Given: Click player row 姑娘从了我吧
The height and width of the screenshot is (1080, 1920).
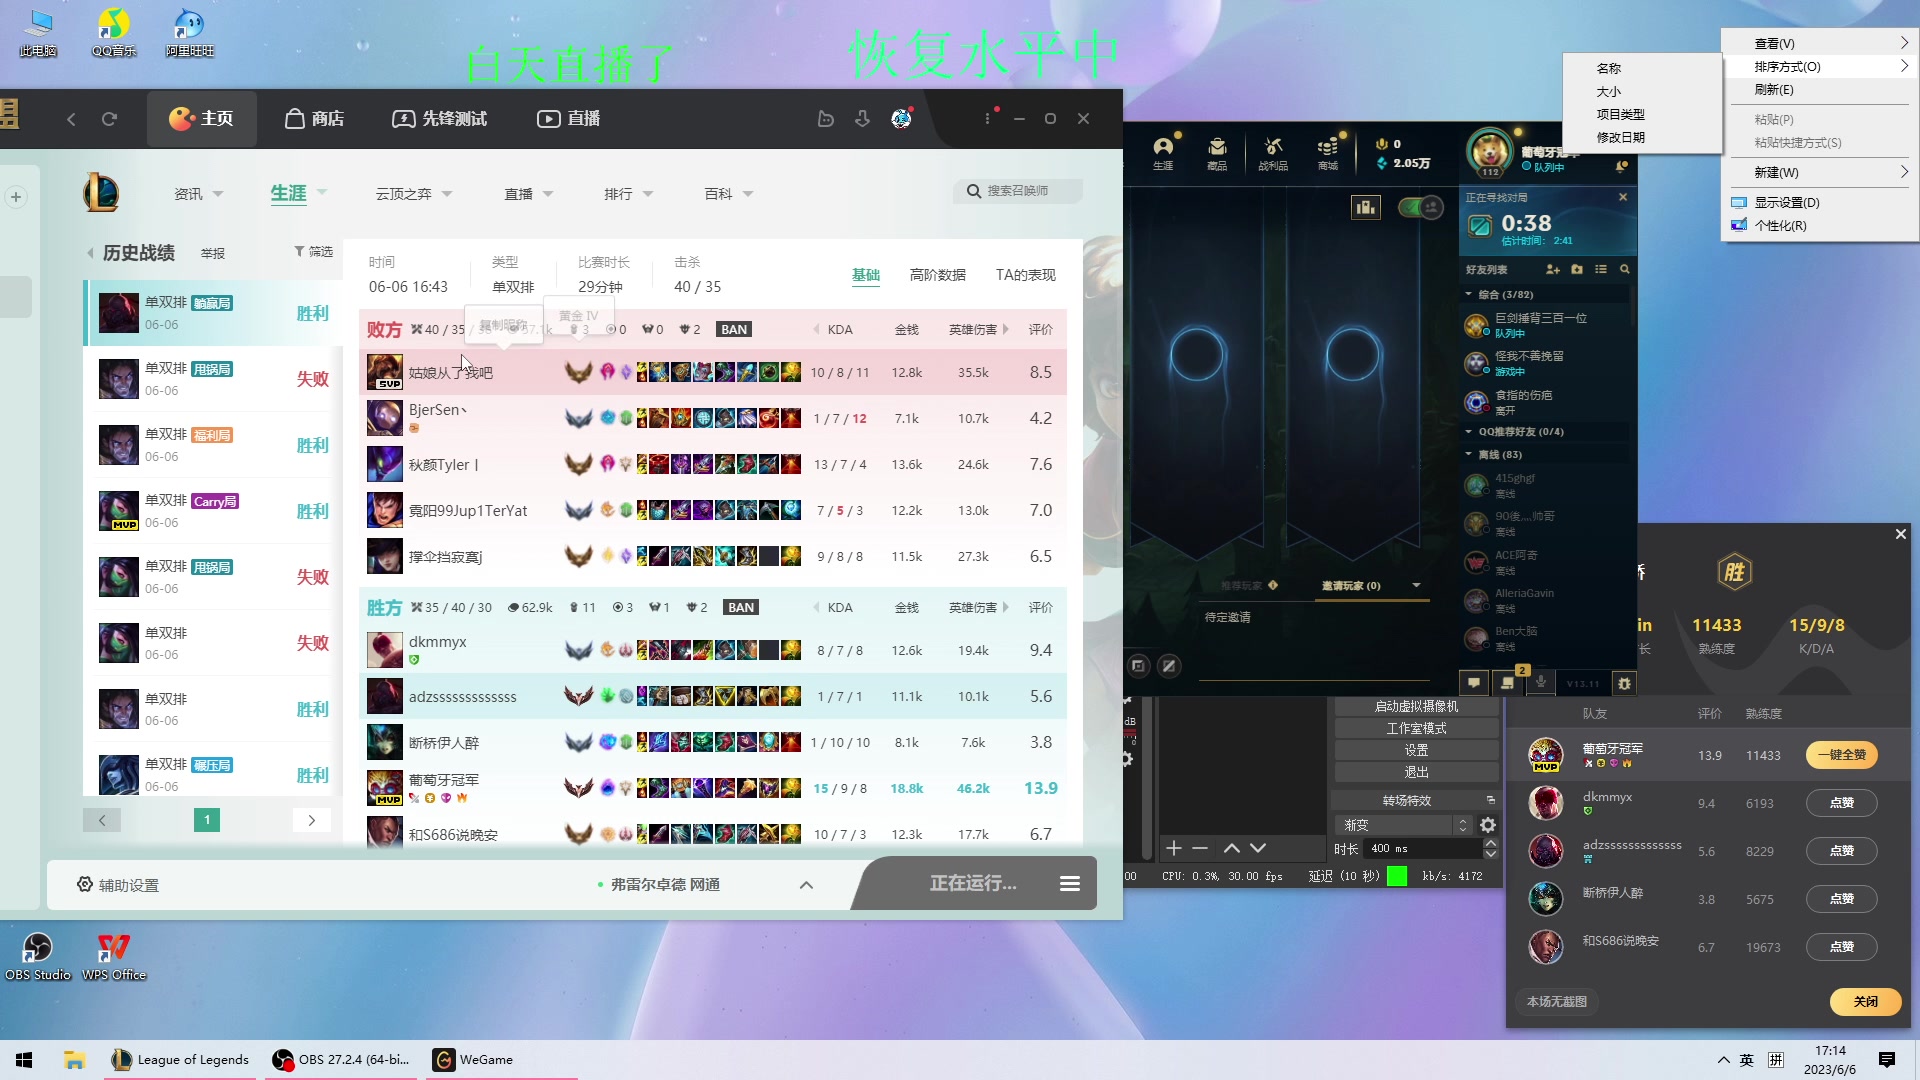Looking at the screenshot, I should [713, 372].
